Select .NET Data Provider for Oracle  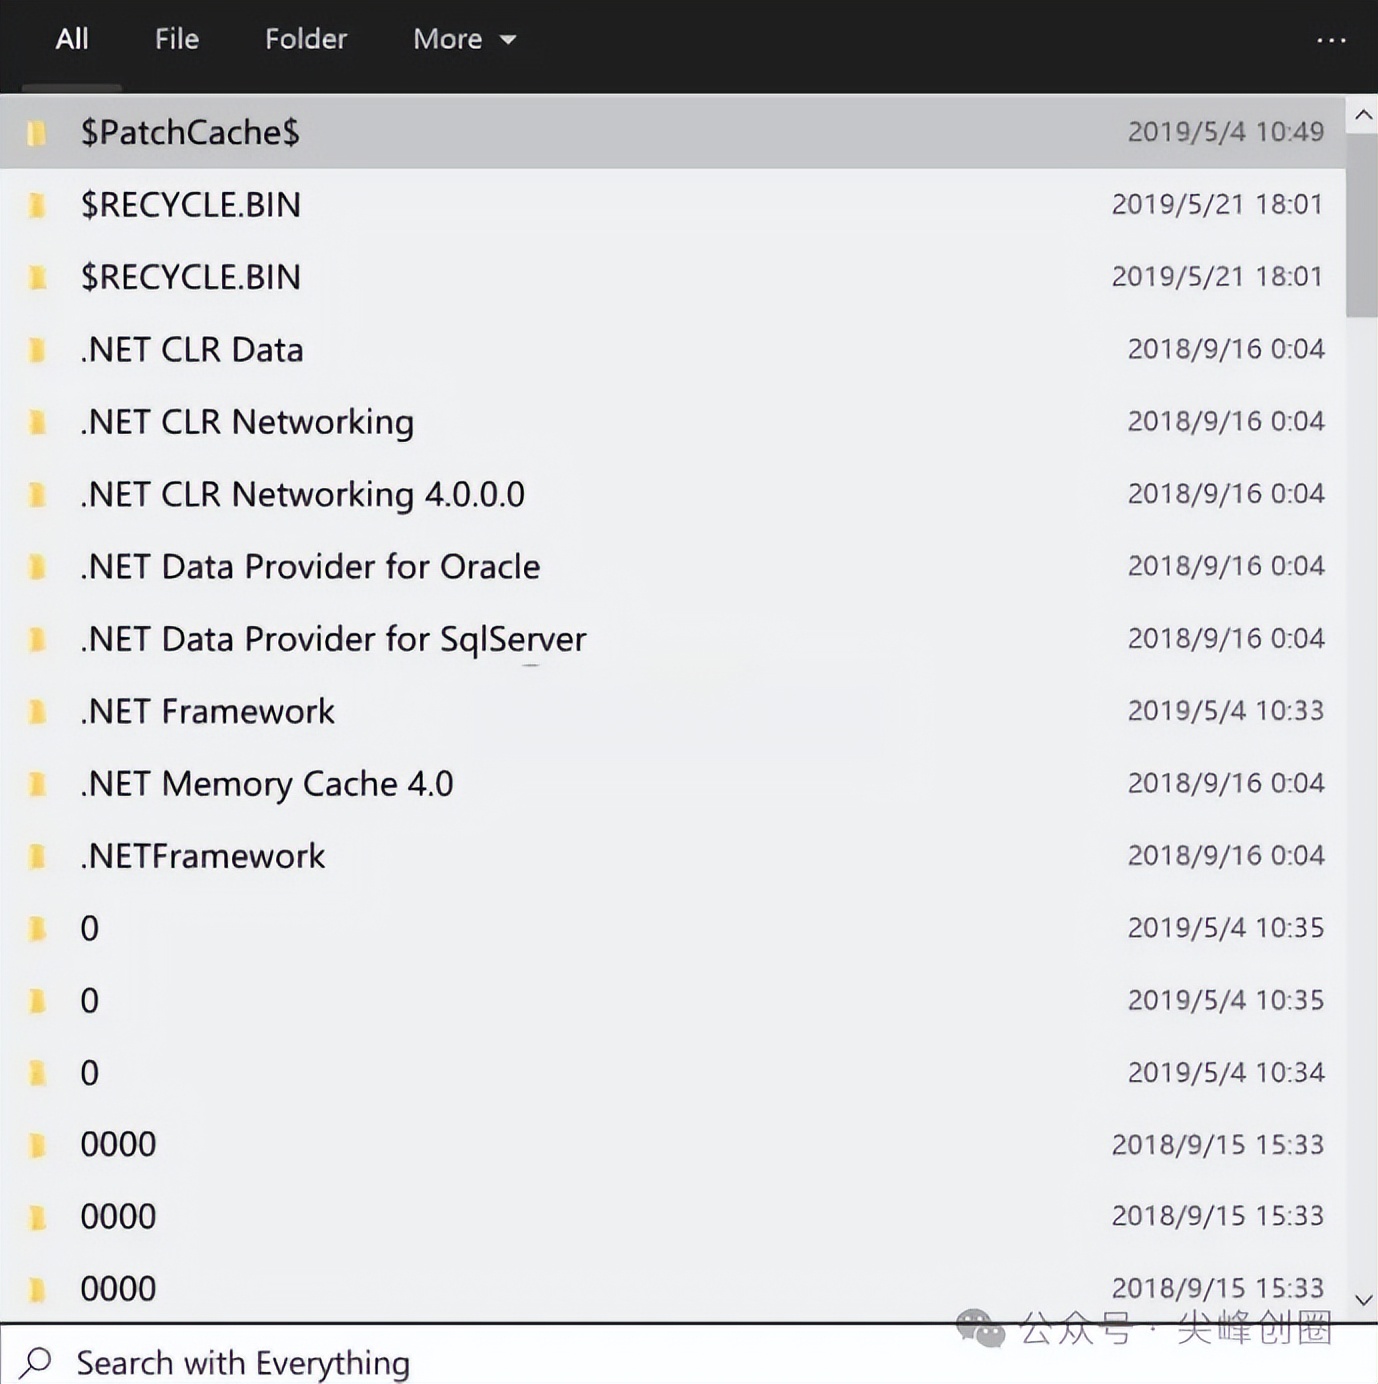673,567
